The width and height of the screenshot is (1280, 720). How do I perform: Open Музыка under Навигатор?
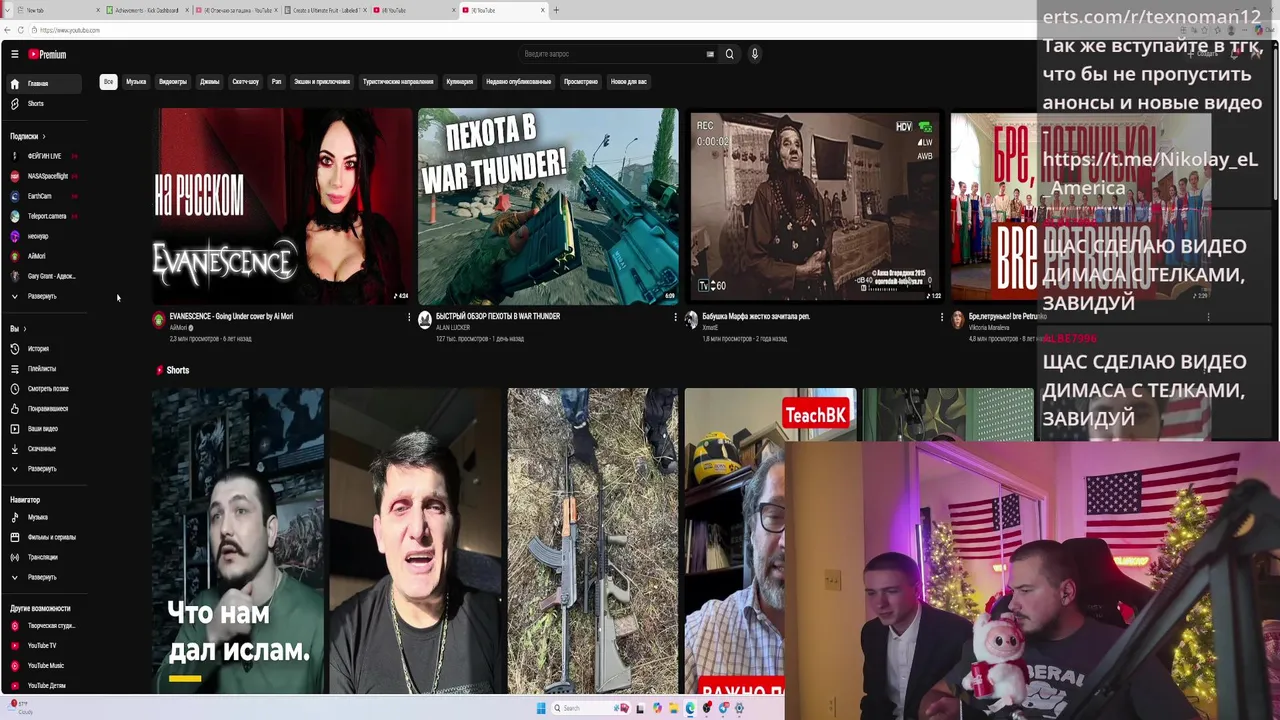[43, 517]
